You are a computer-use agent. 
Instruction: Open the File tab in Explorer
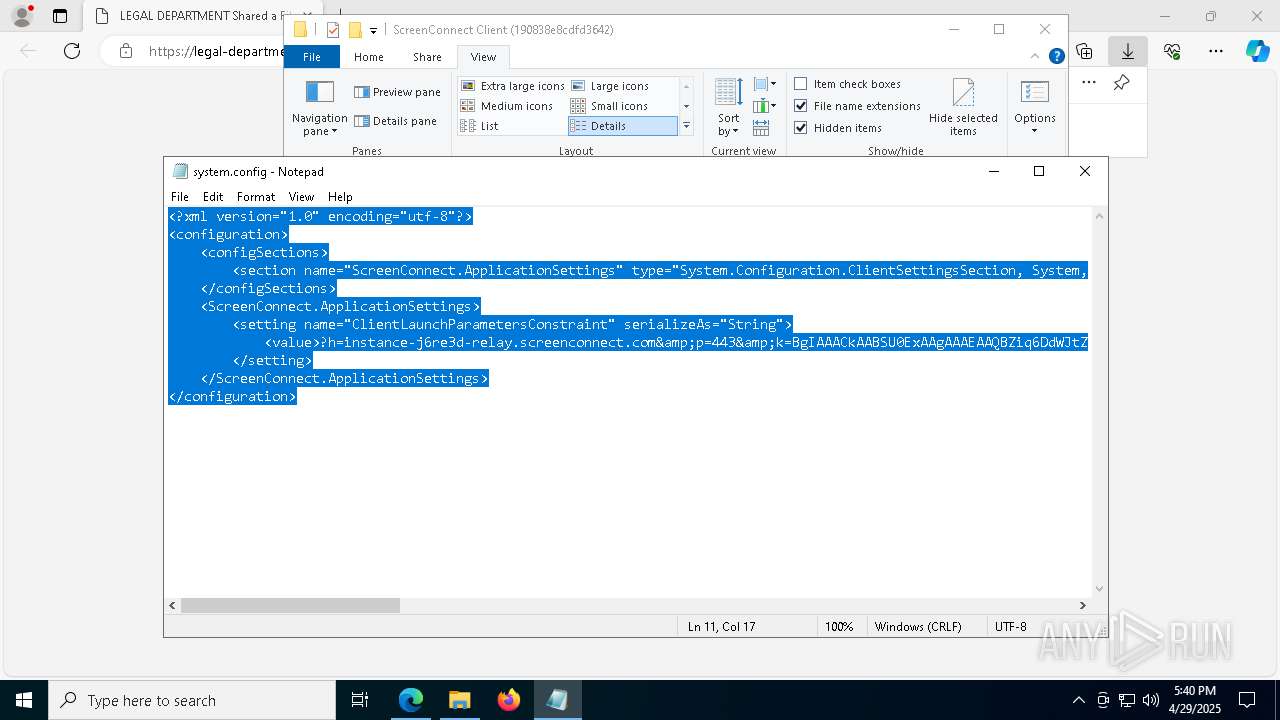[x=312, y=57]
